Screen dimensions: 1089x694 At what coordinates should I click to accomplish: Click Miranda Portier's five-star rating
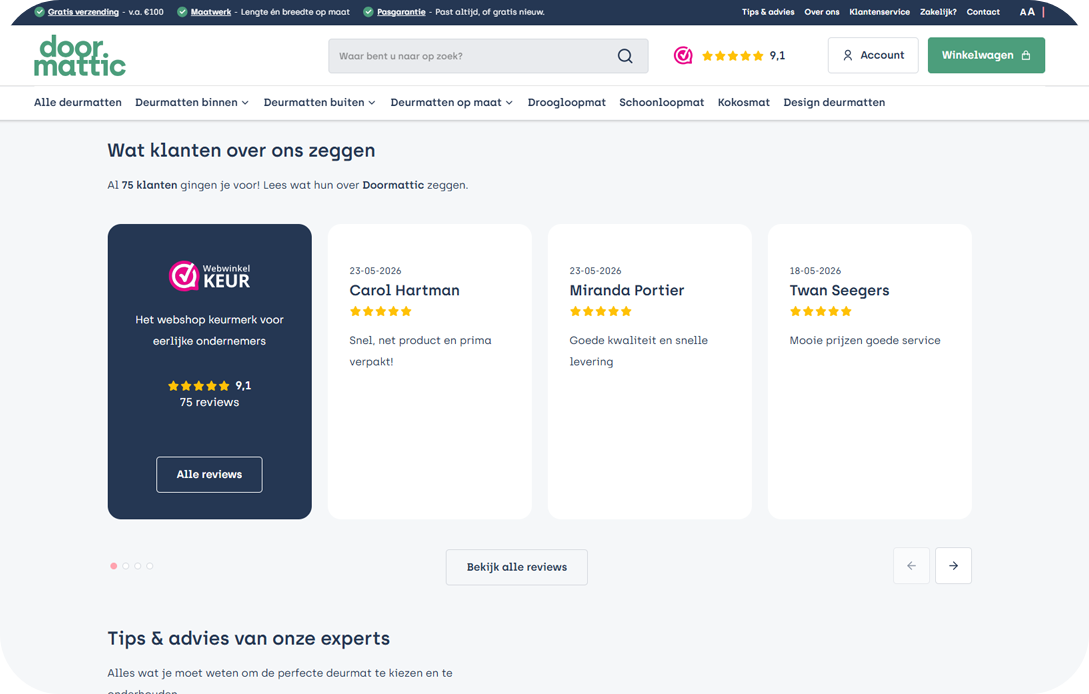[601, 311]
